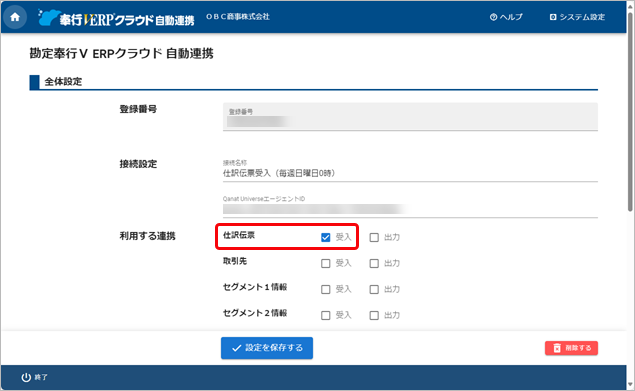The image size is (635, 391).
Task: Click the 登録番号 row label
Action: [138, 109]
